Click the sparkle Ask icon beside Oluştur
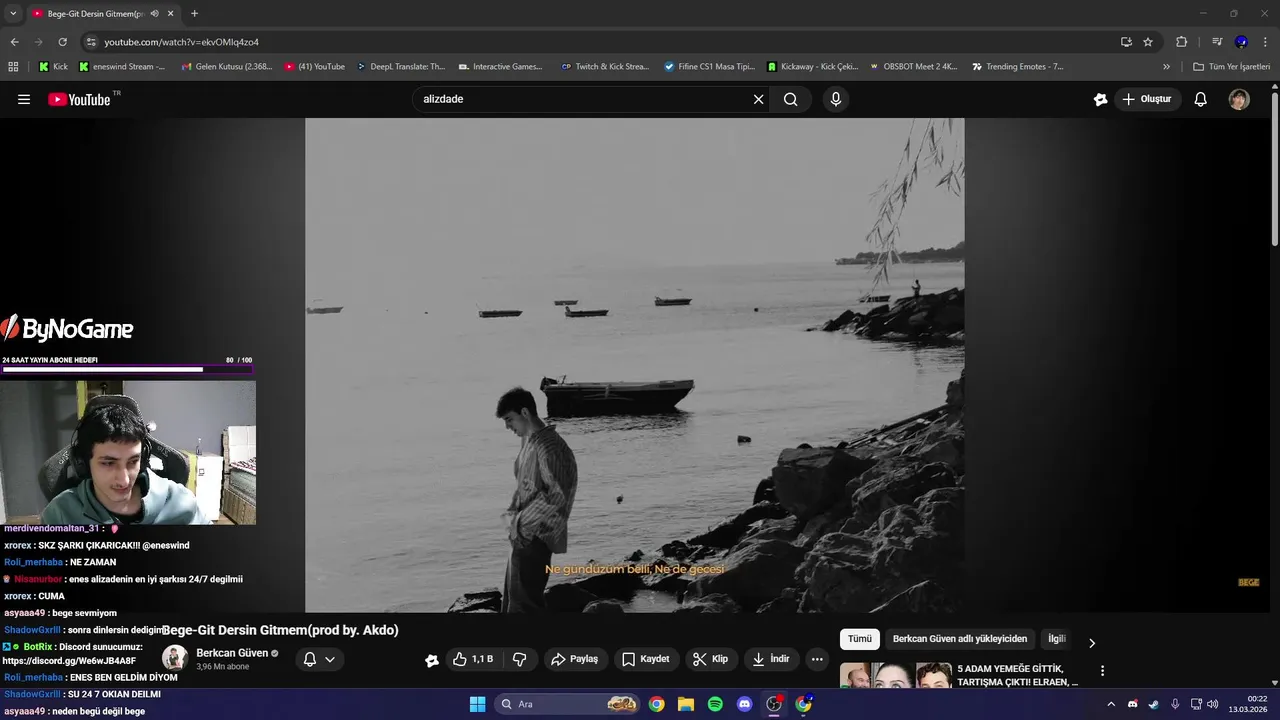Screen dimensions: 1280x720 [1100, 99]
